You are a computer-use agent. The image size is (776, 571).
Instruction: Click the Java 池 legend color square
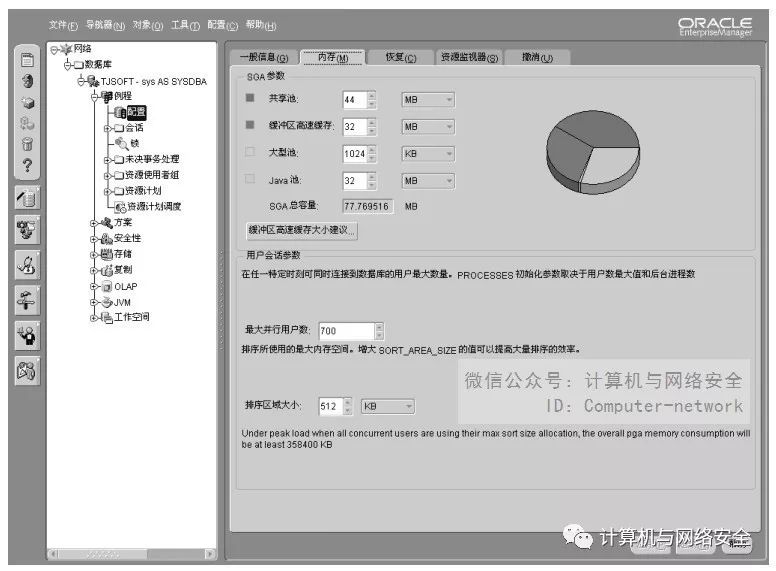click(250, 179)
